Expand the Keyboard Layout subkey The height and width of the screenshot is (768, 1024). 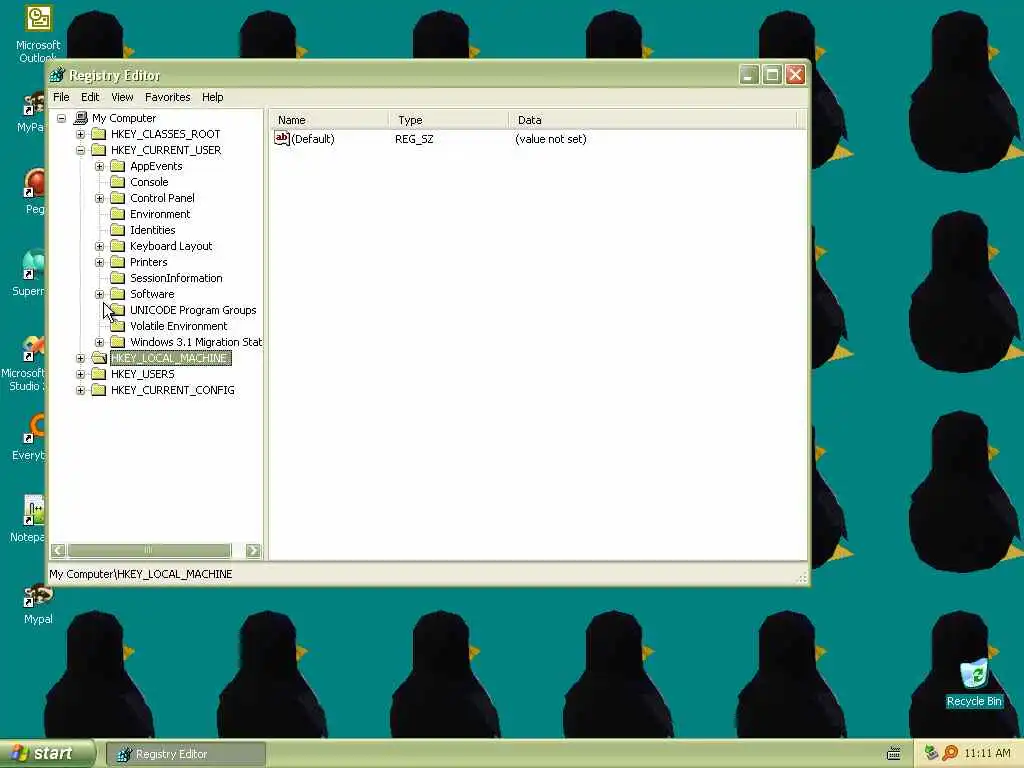click(x=99, y=246)
